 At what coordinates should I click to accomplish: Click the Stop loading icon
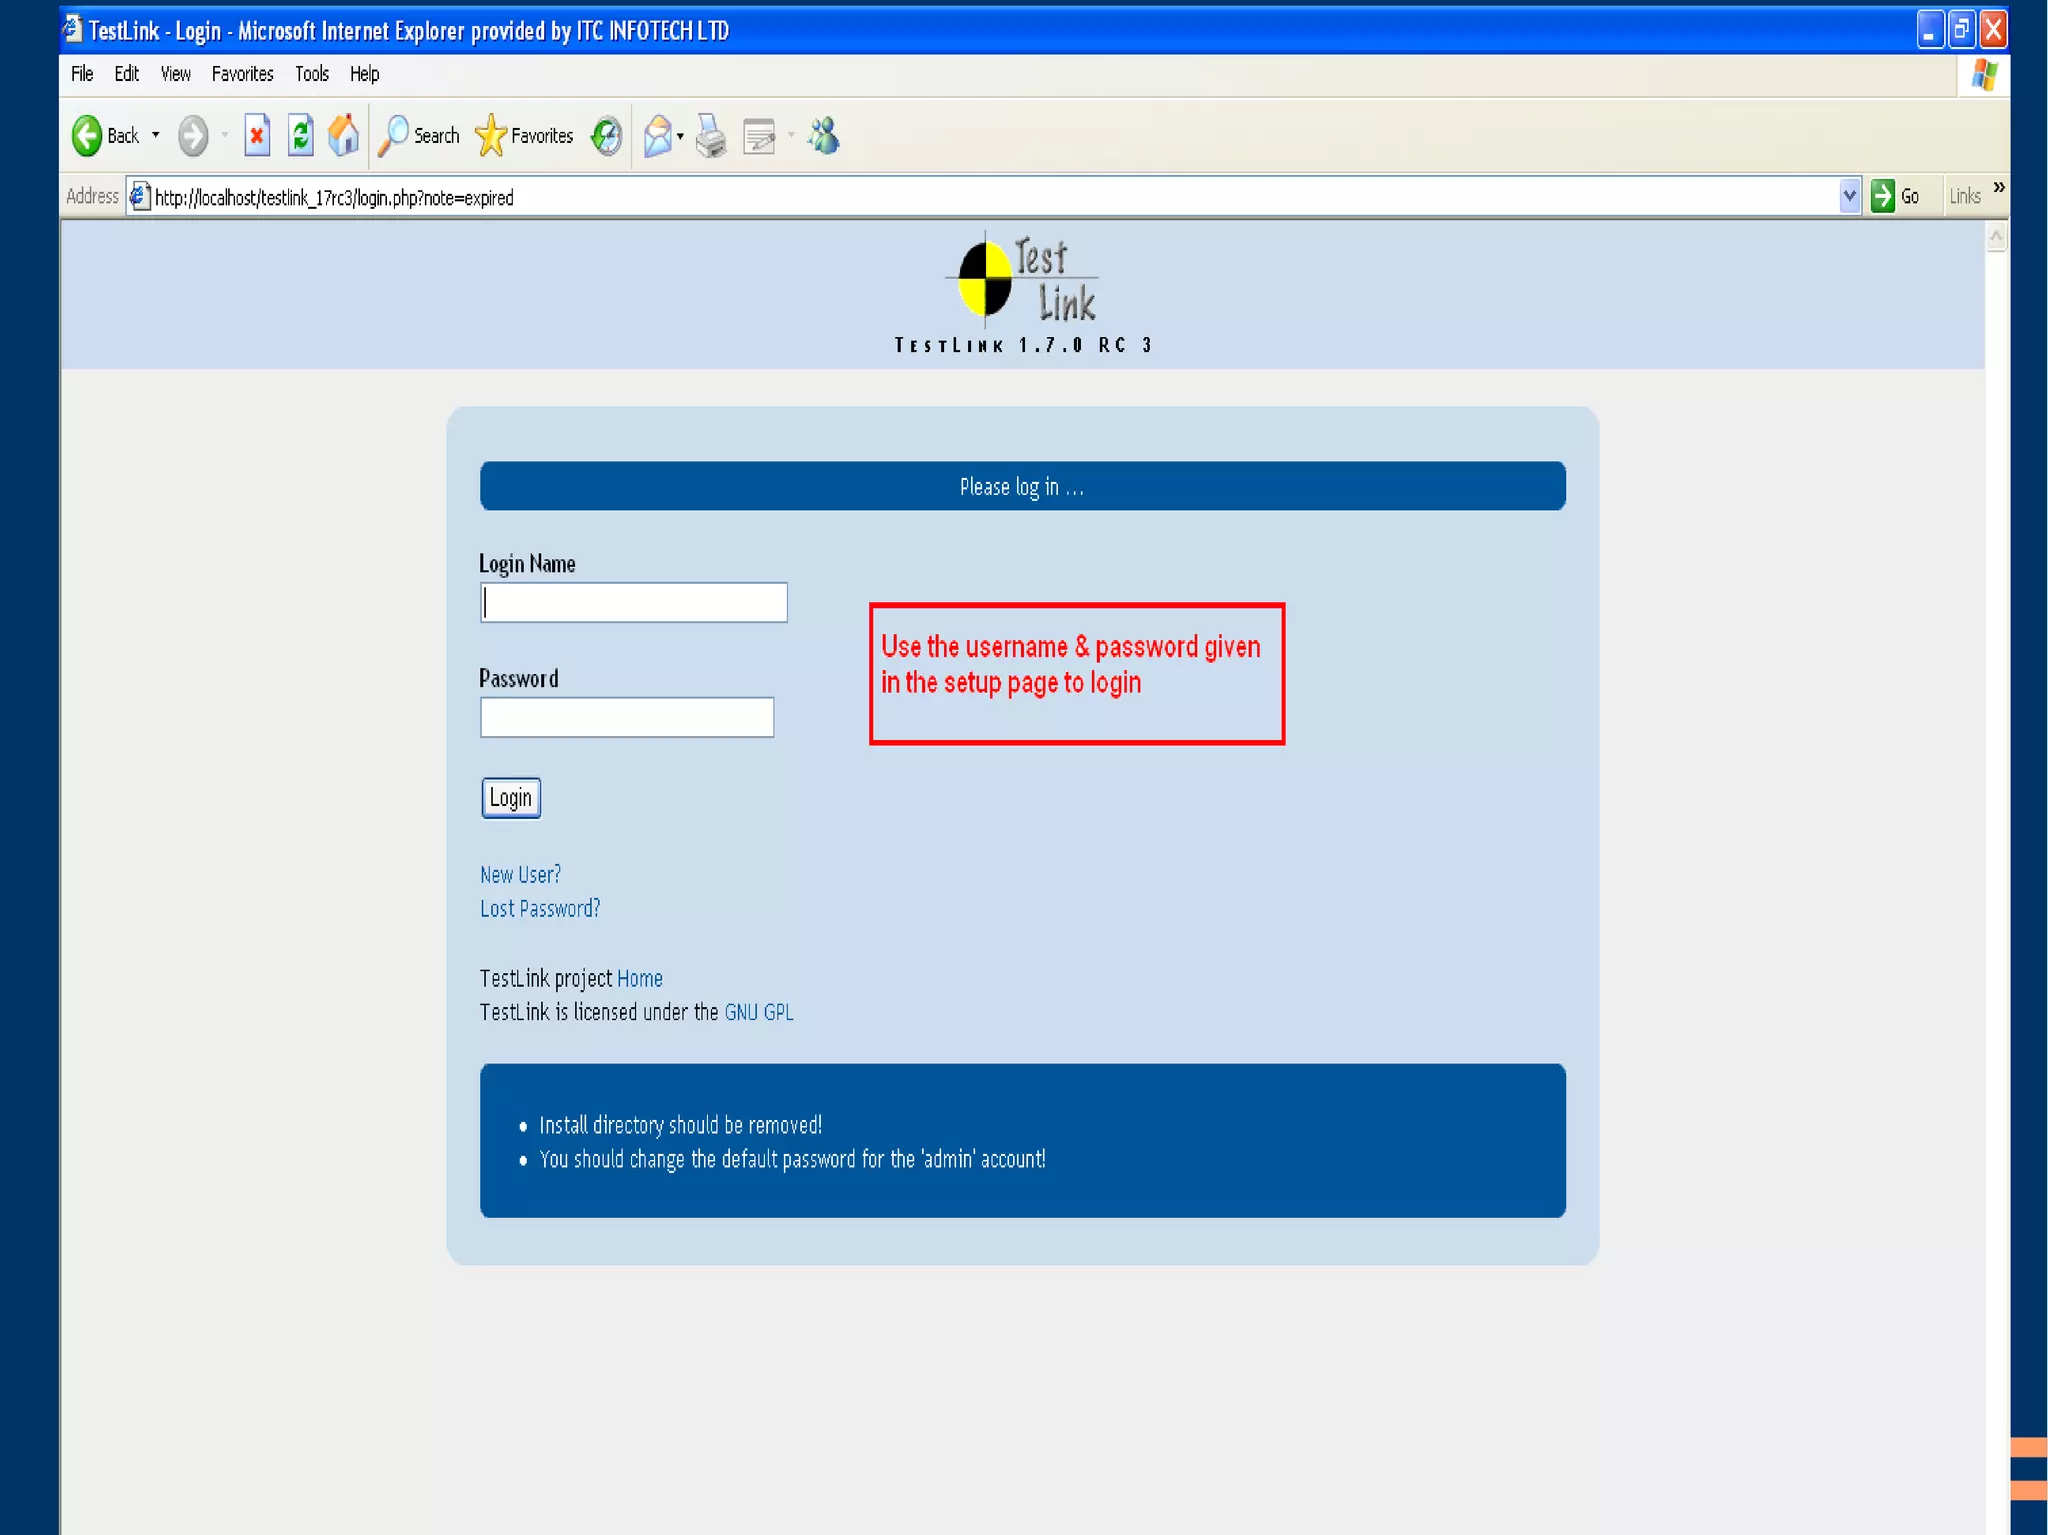click(257, 136)
